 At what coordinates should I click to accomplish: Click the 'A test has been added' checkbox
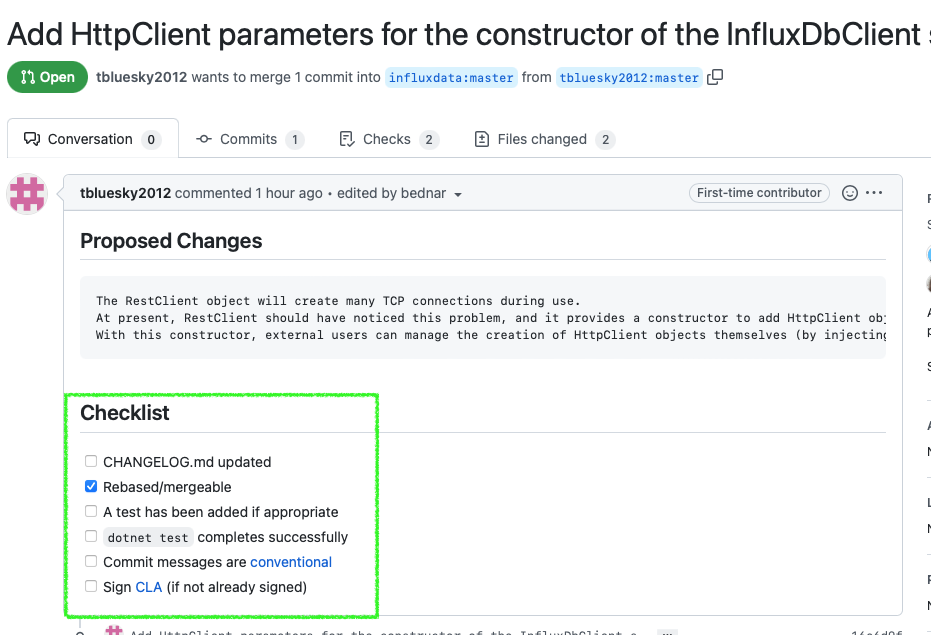point(91,511)
